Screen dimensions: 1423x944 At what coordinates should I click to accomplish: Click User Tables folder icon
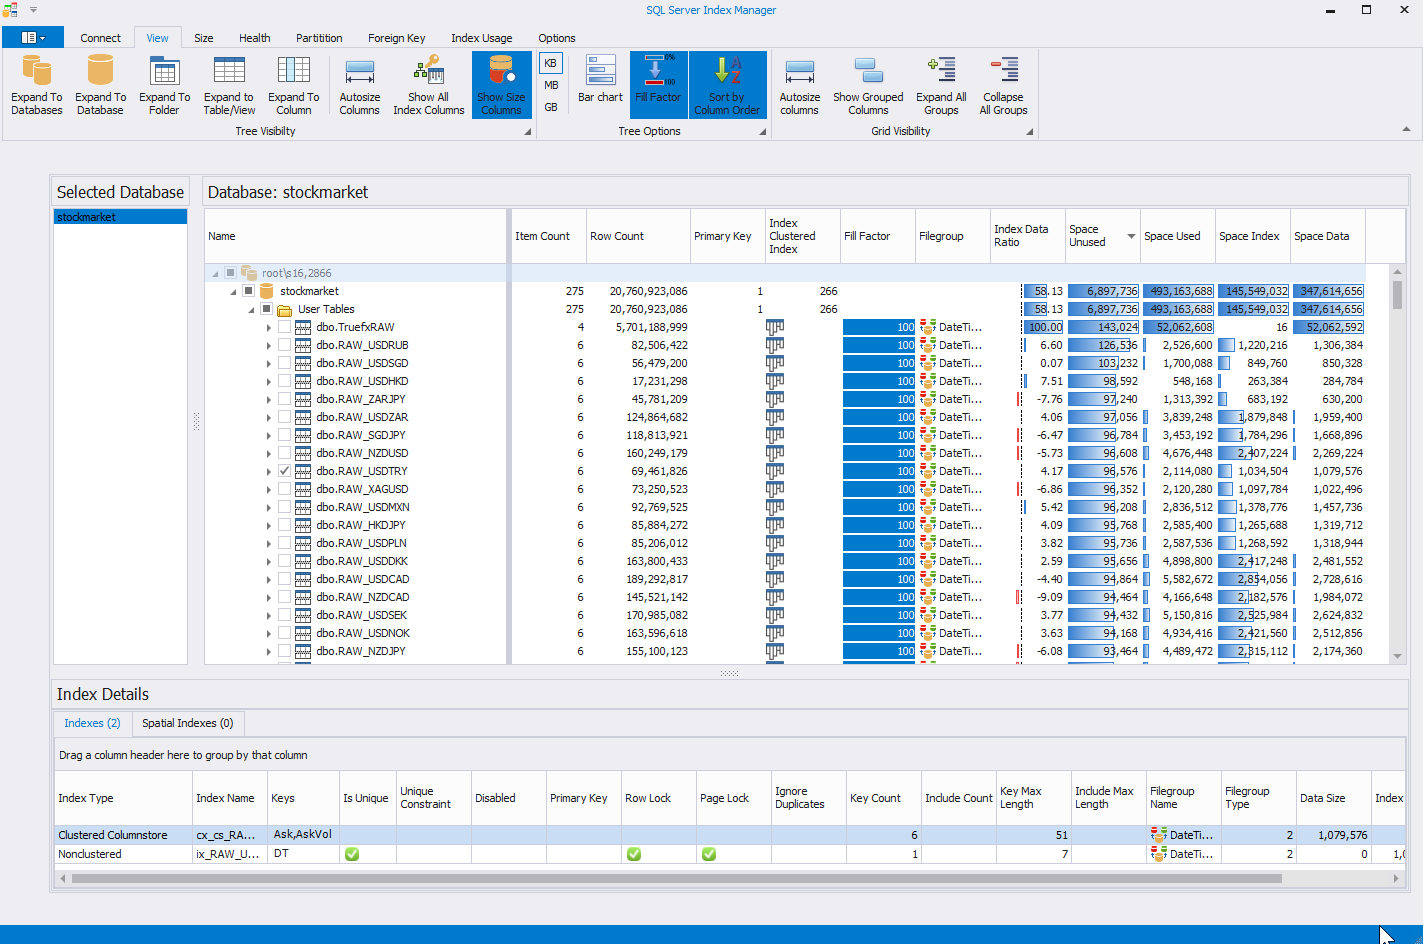point(285,309)
